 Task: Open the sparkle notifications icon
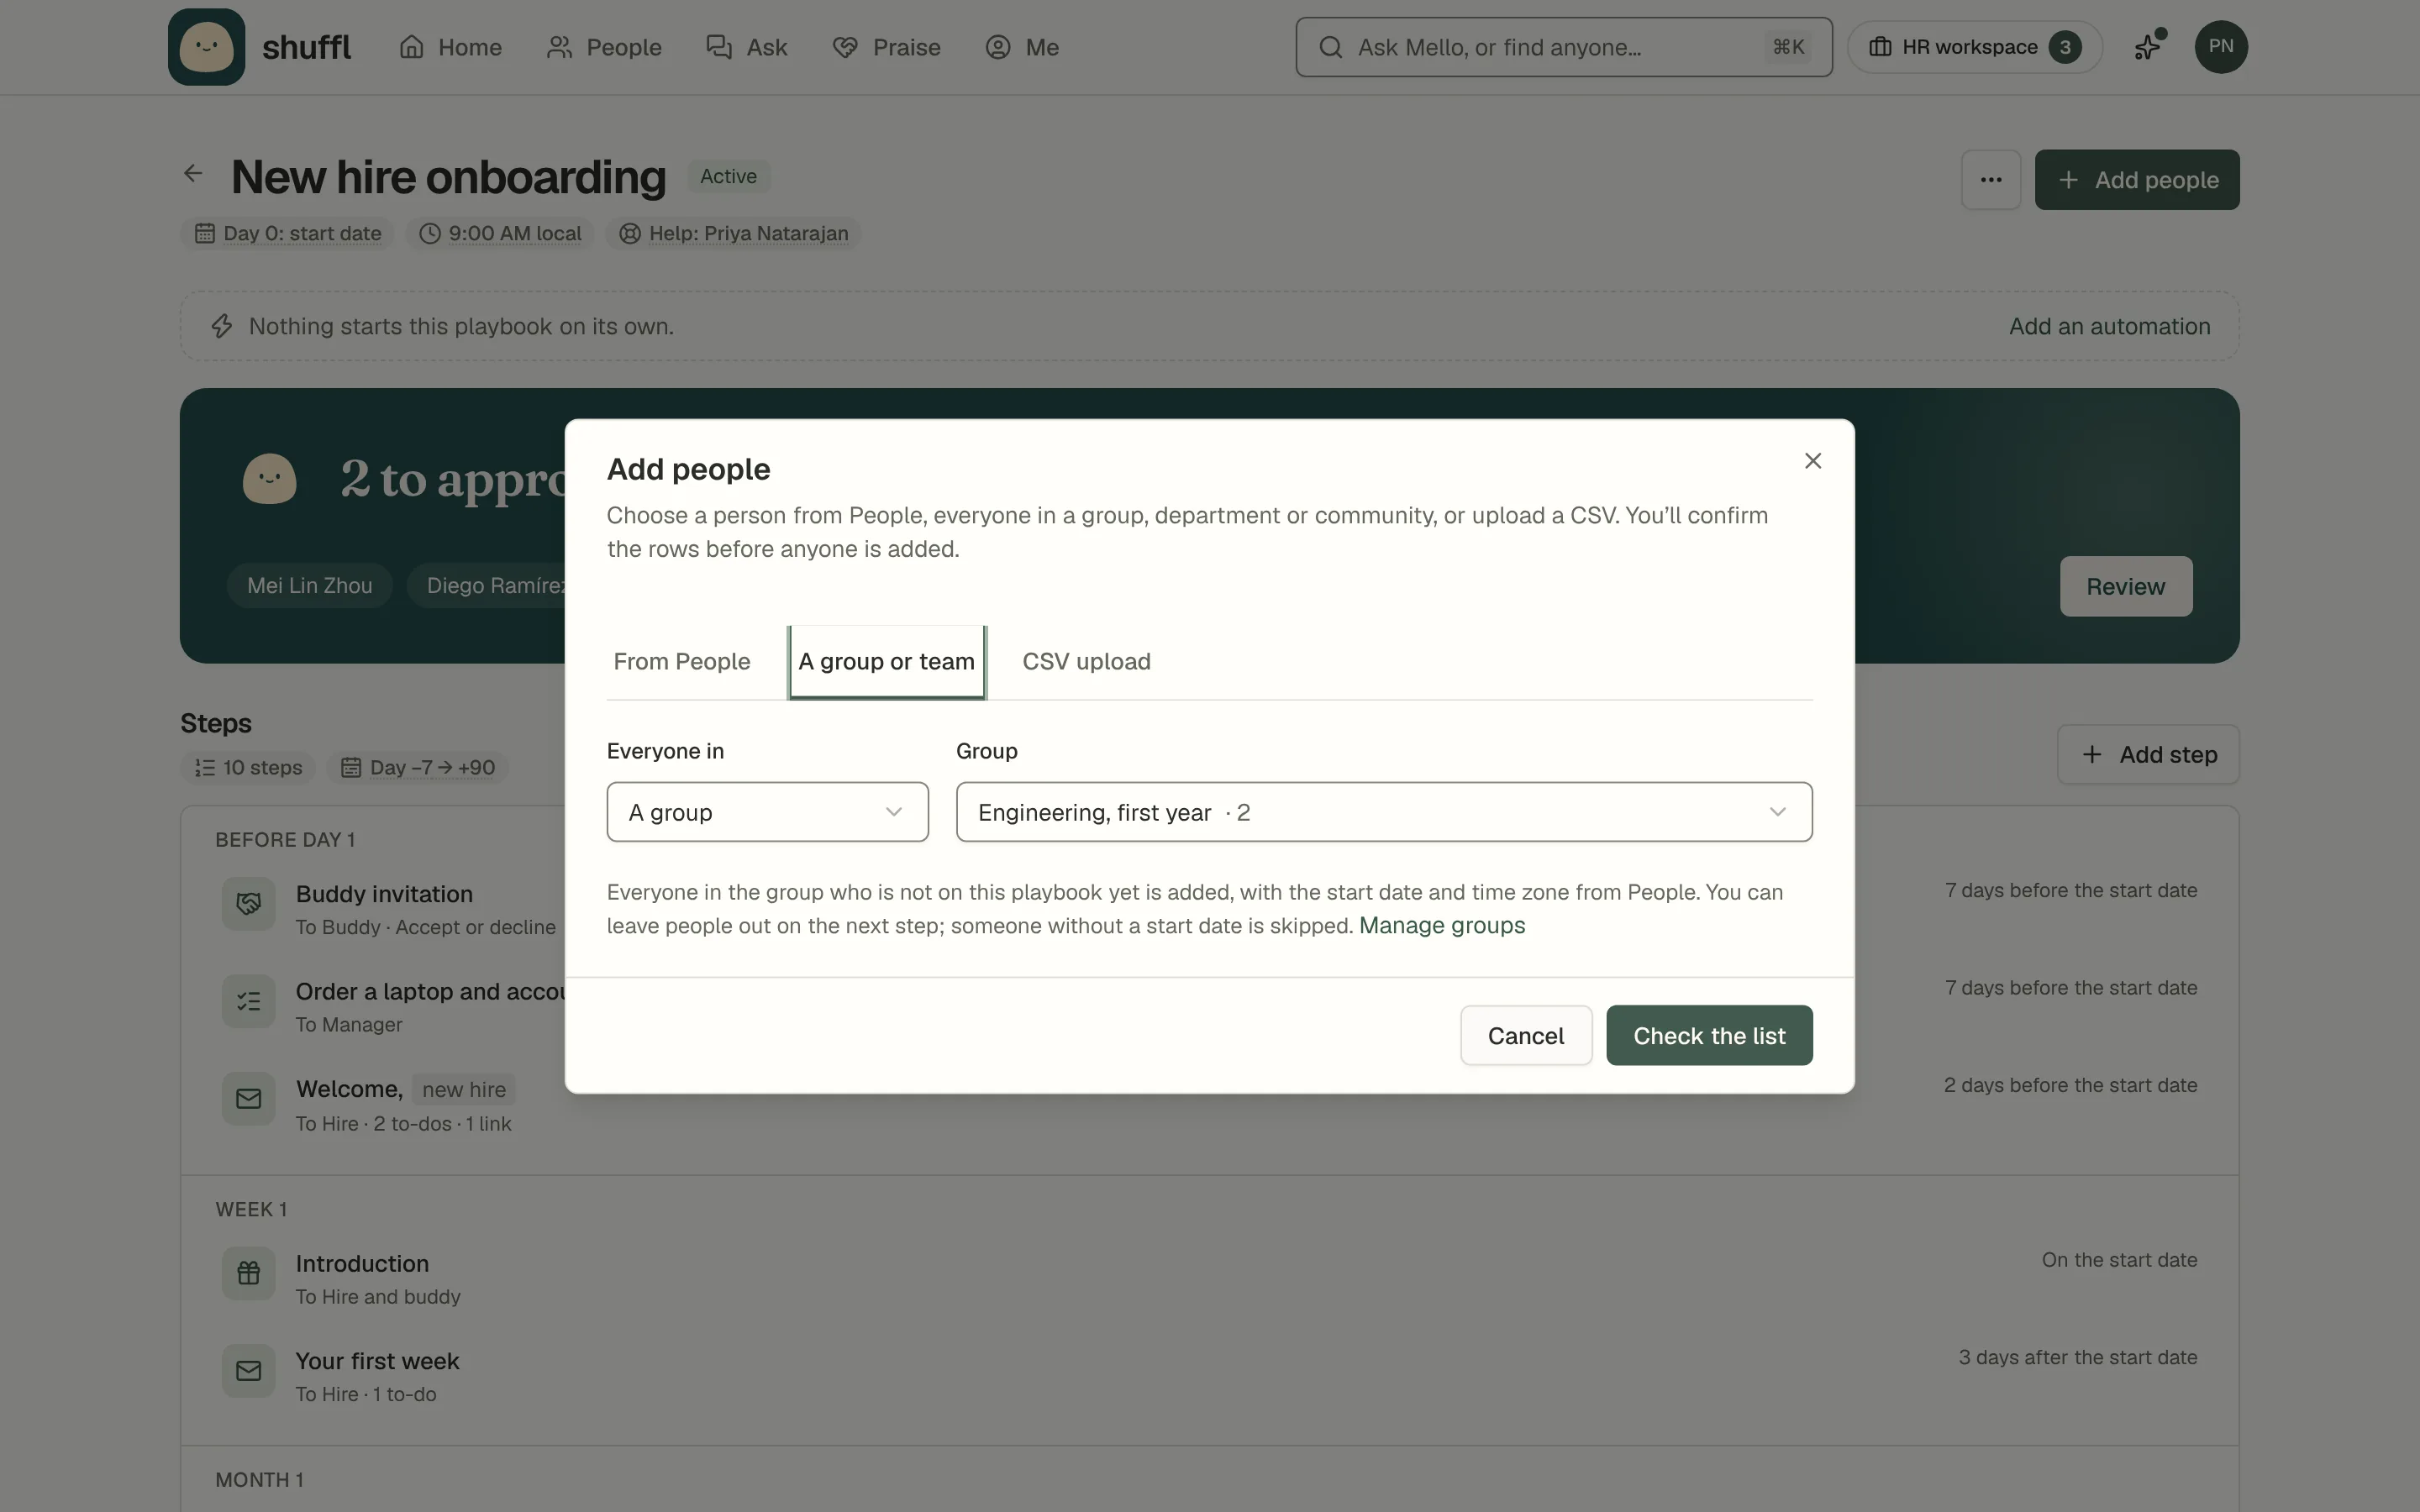click(2148, 47)
